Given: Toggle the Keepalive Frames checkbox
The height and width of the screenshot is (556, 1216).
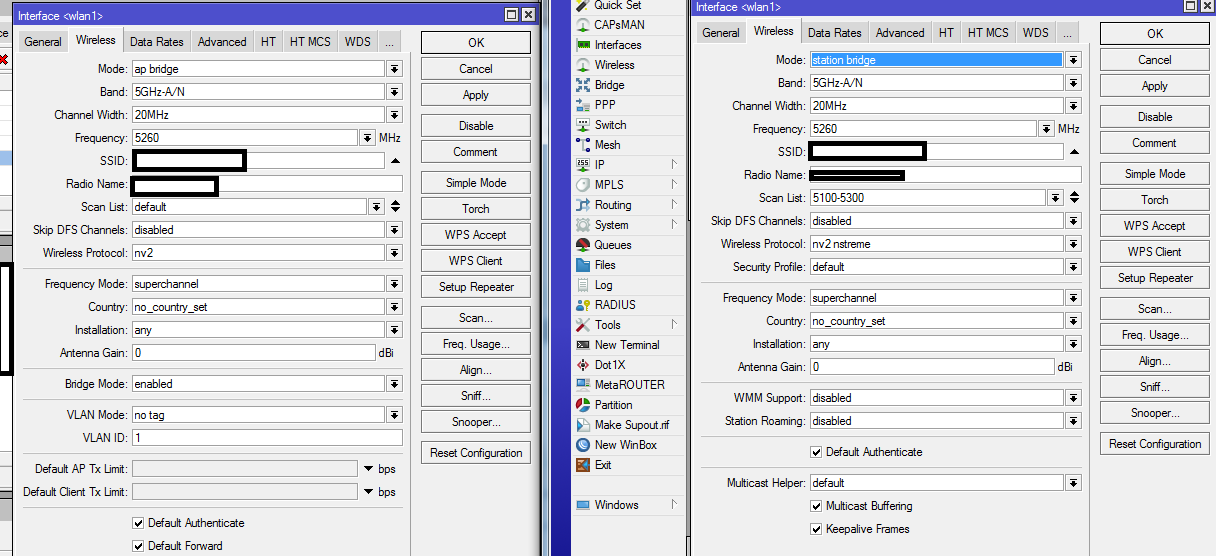Looking at the screenshot, I should pos(817,529).
